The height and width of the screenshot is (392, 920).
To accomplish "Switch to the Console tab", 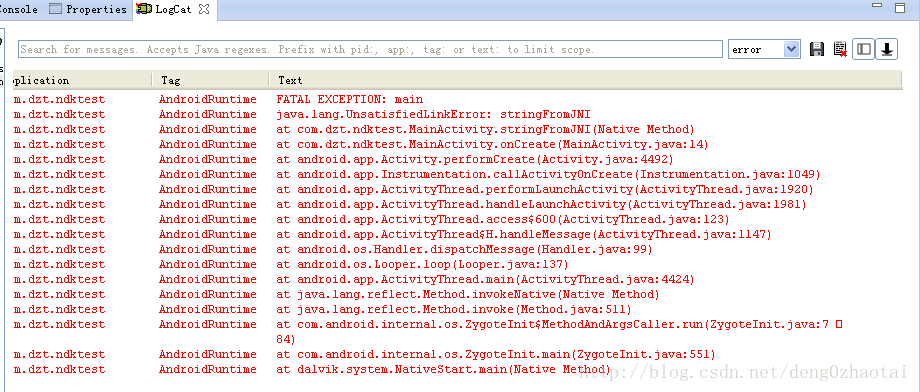I will pos(19,9).
